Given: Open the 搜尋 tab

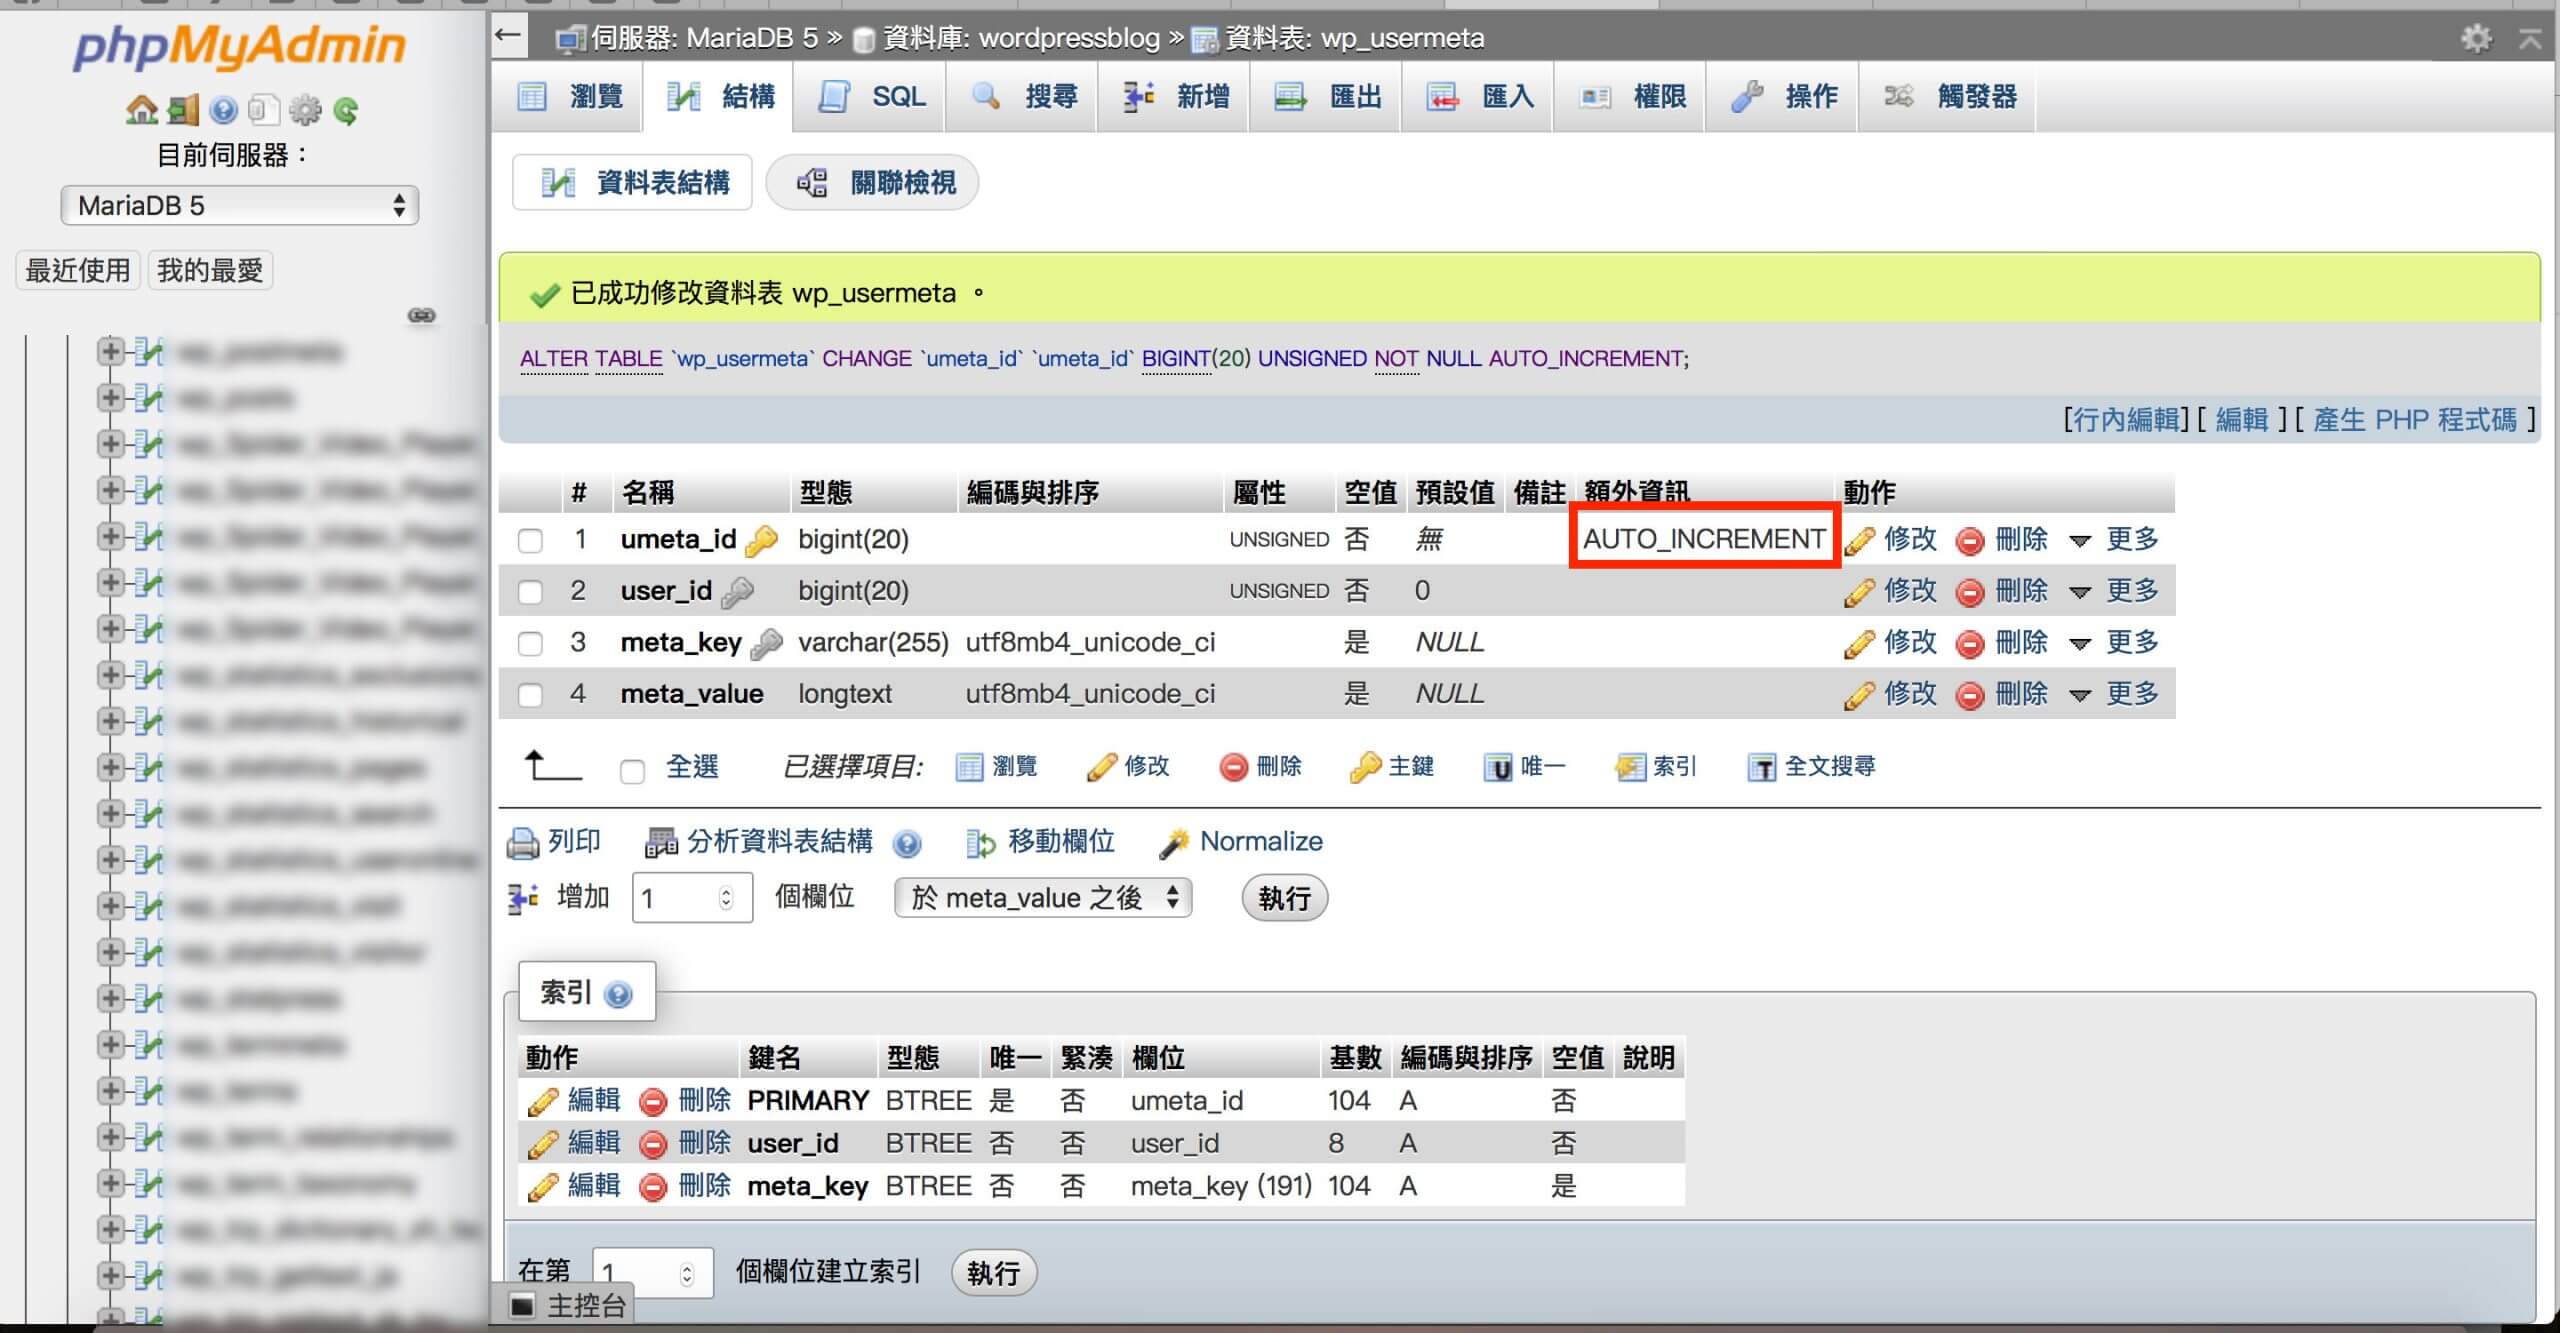Looking at the screenshot, I should click(x=1024, y=97).
